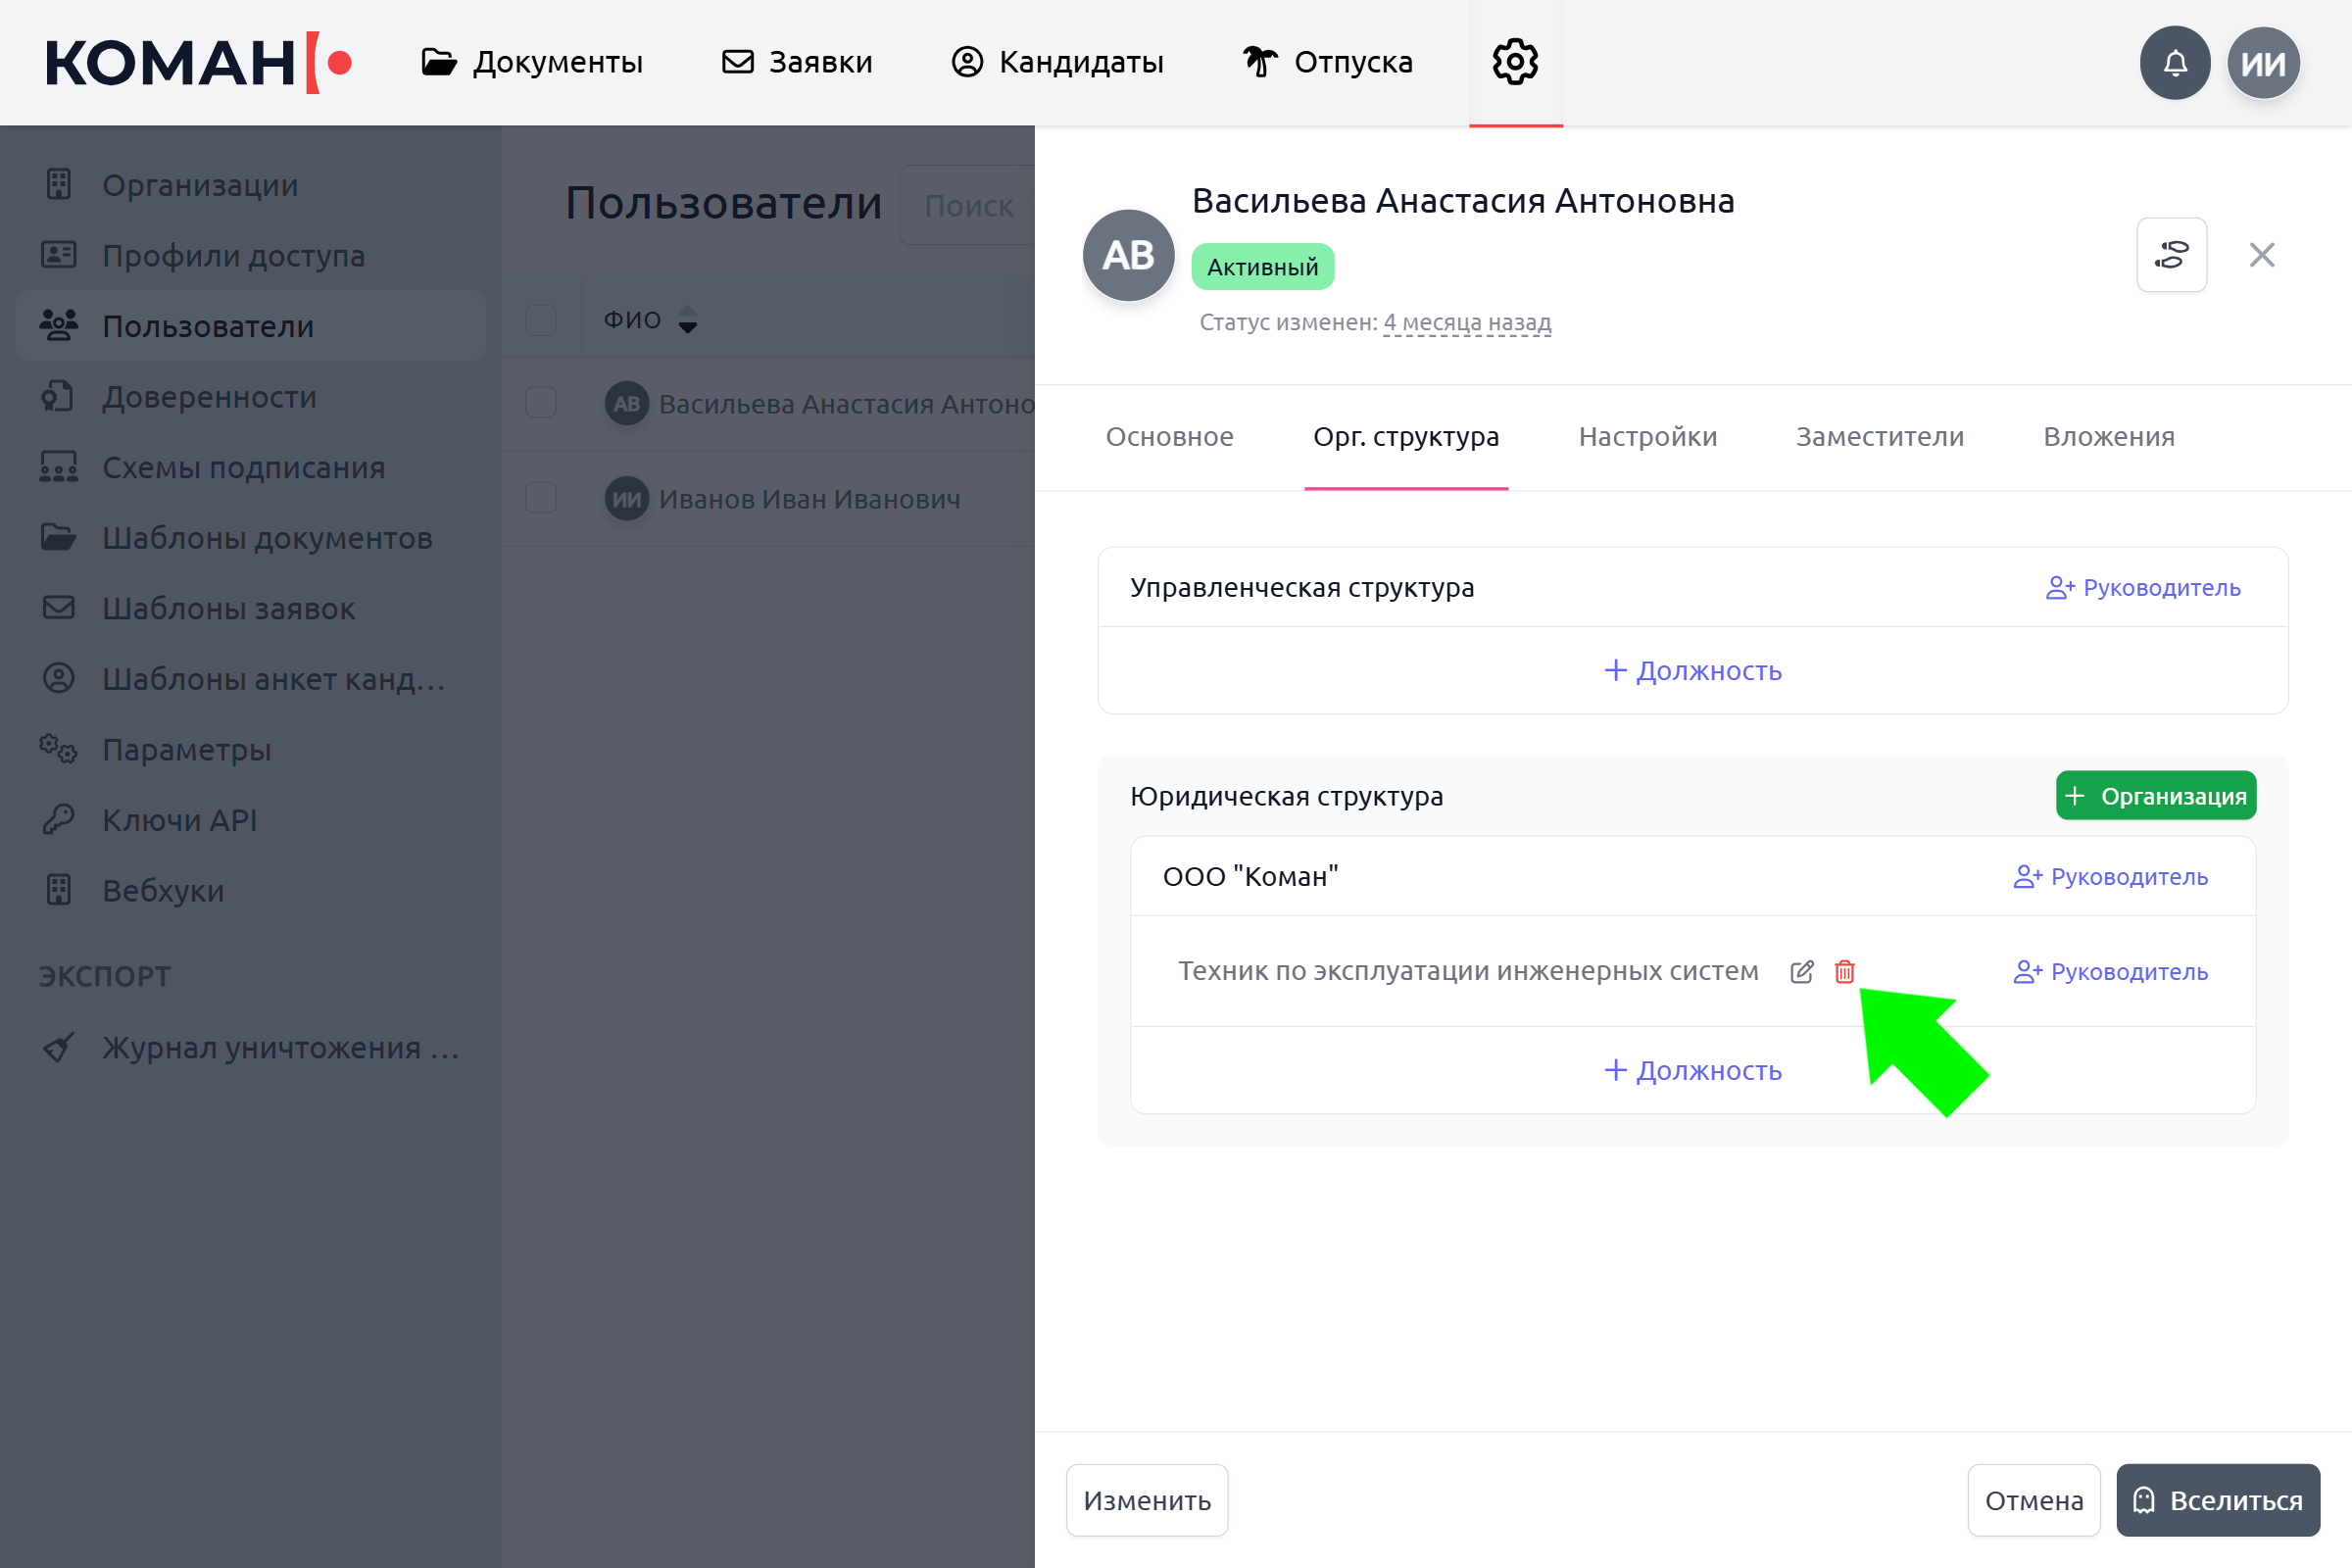
Task: Toggle the select-all checkbox in ФИО header
Action: [x=541, y=320]
